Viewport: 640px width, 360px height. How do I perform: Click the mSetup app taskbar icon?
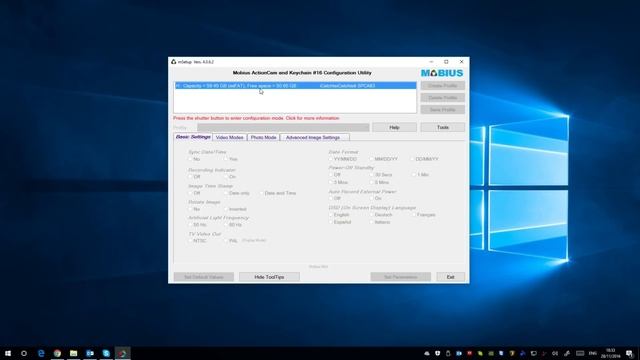point(122,353)
